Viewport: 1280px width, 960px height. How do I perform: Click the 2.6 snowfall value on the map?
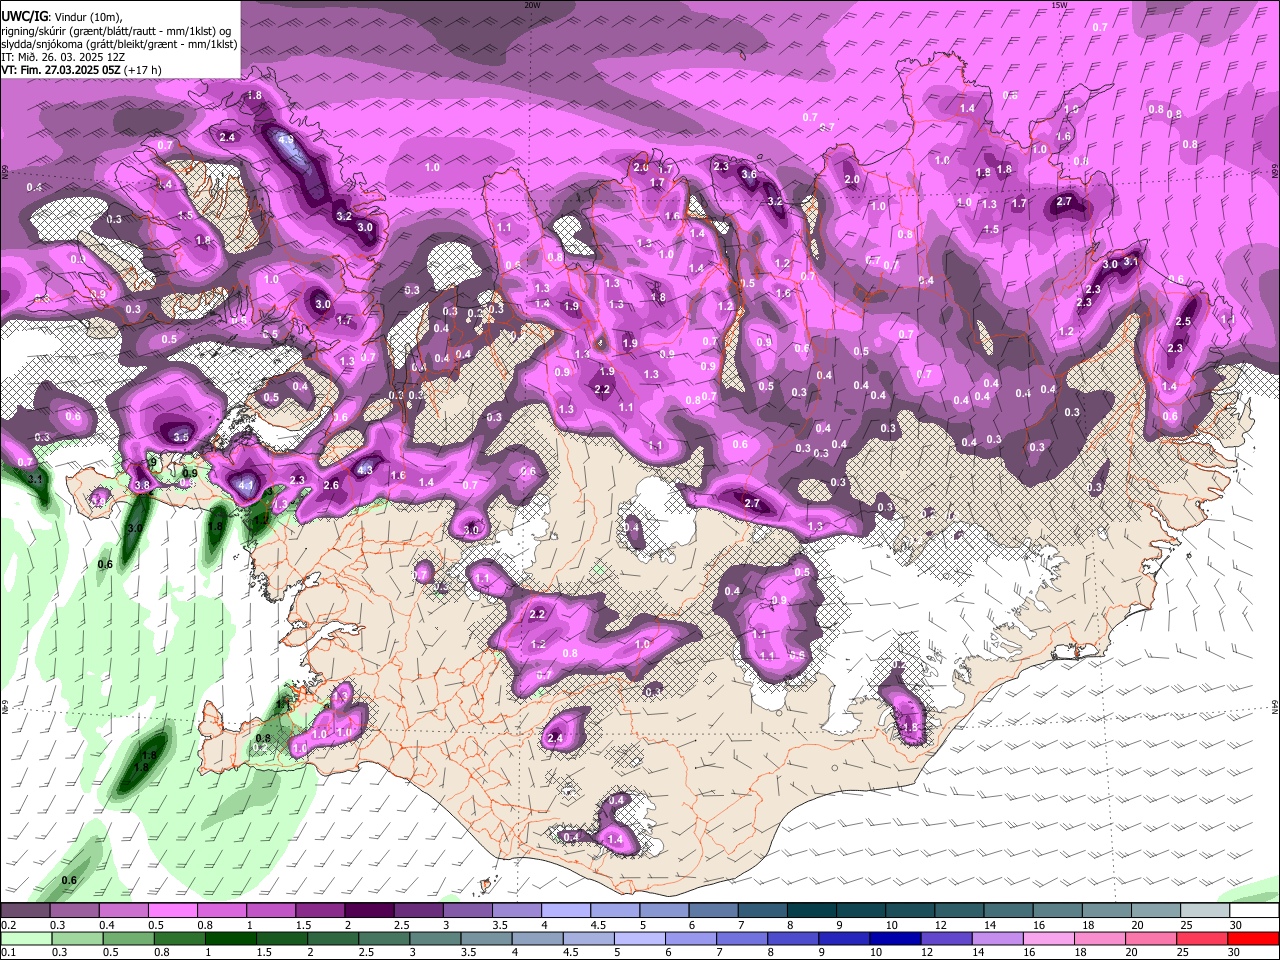332,485
